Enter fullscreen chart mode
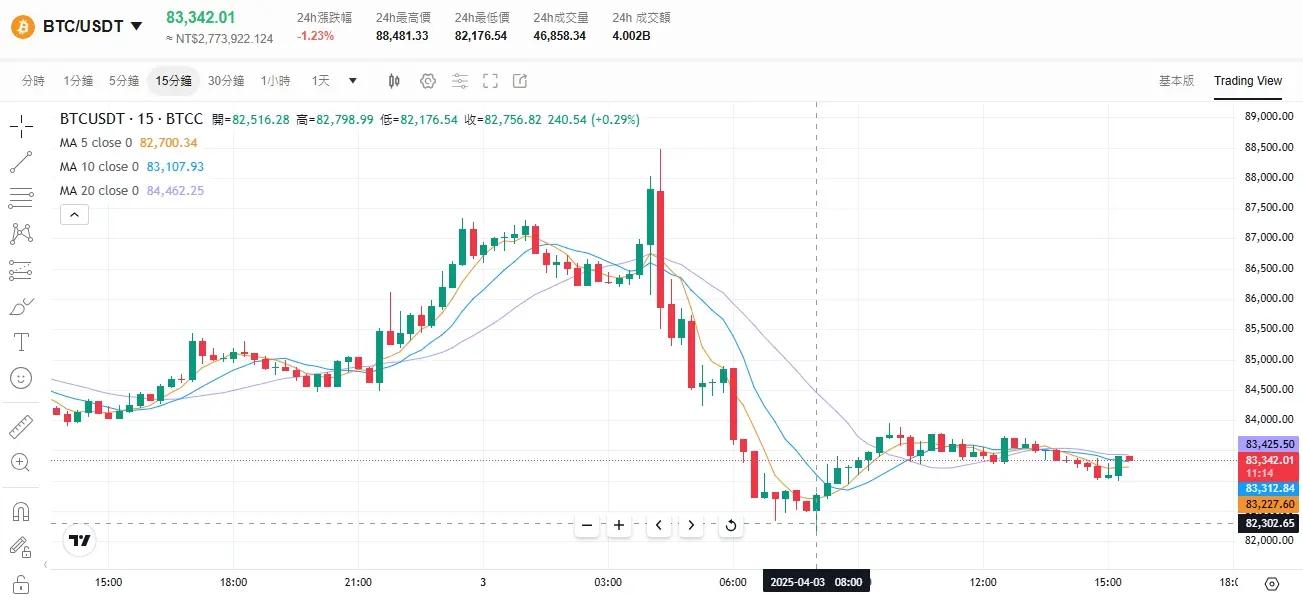 pos(490,81)
